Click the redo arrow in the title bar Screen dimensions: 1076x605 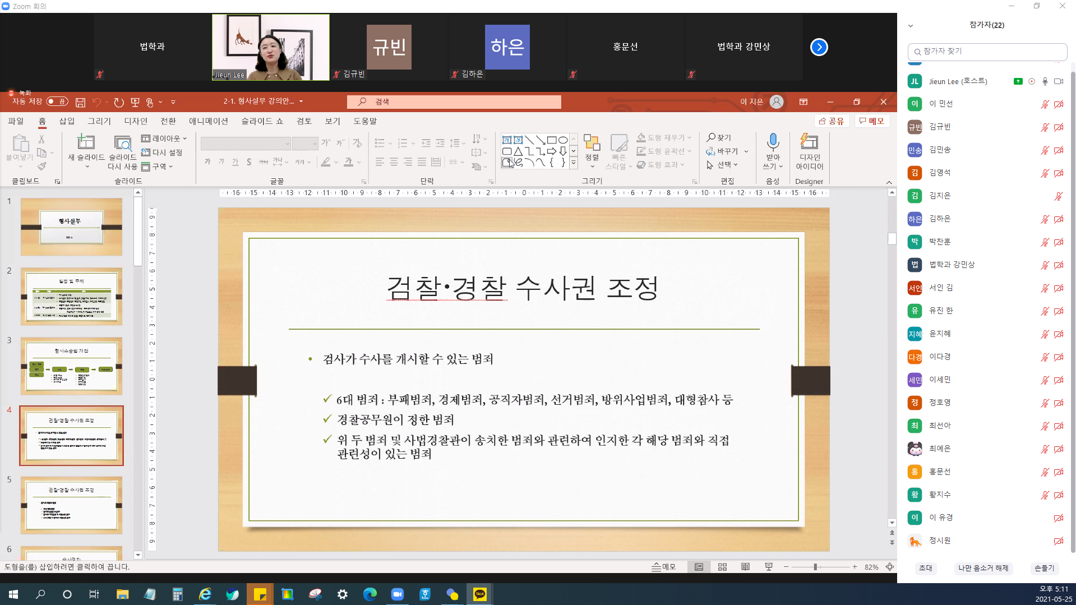(x=119, y=102)
